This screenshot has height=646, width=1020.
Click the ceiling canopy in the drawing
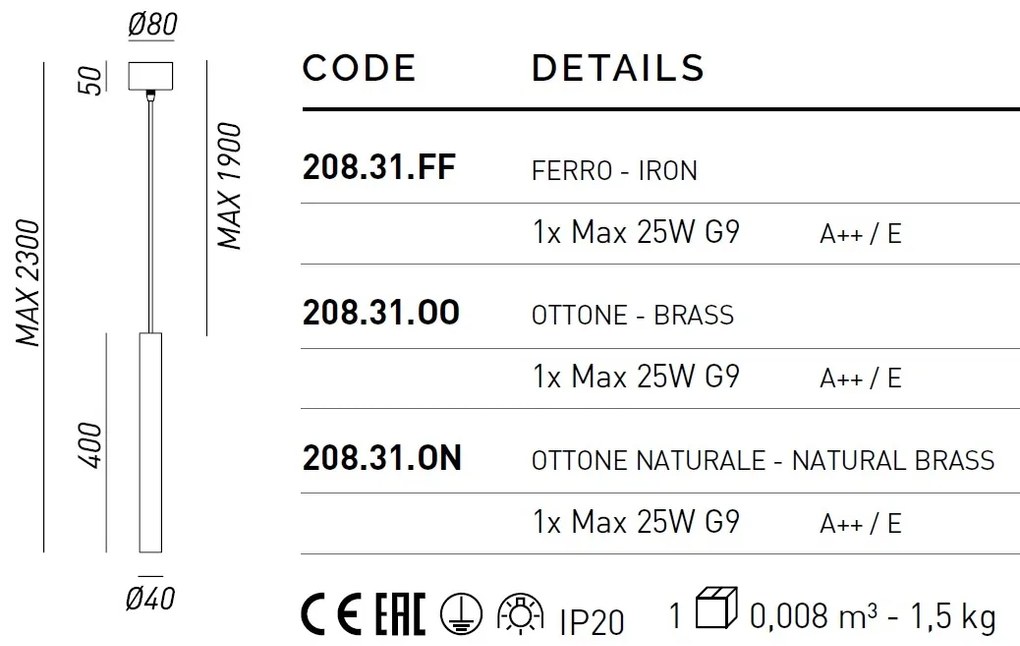(150, 75)
